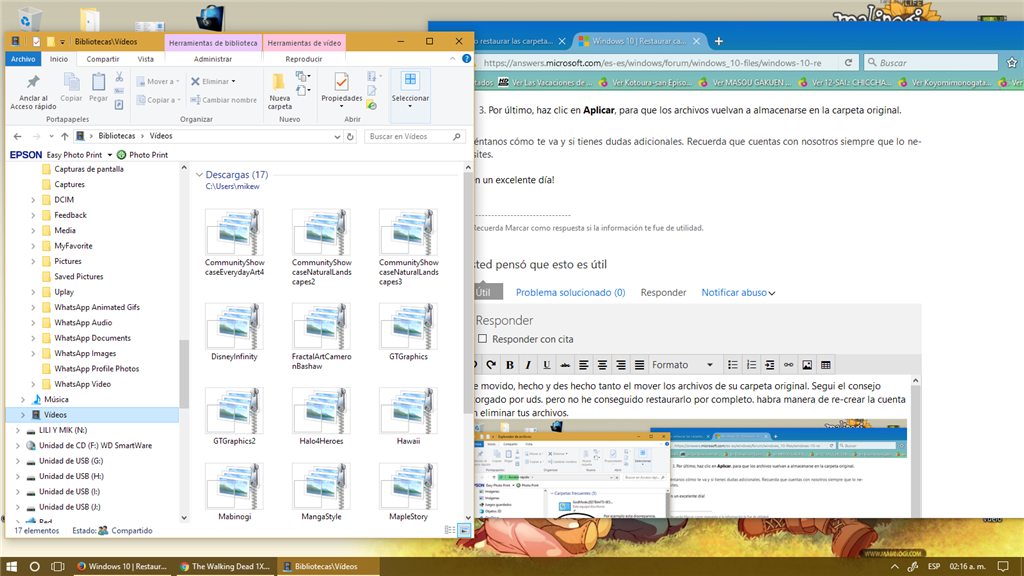
Task: Switch to the Vista ribbon tab
Action: point(146,59)
